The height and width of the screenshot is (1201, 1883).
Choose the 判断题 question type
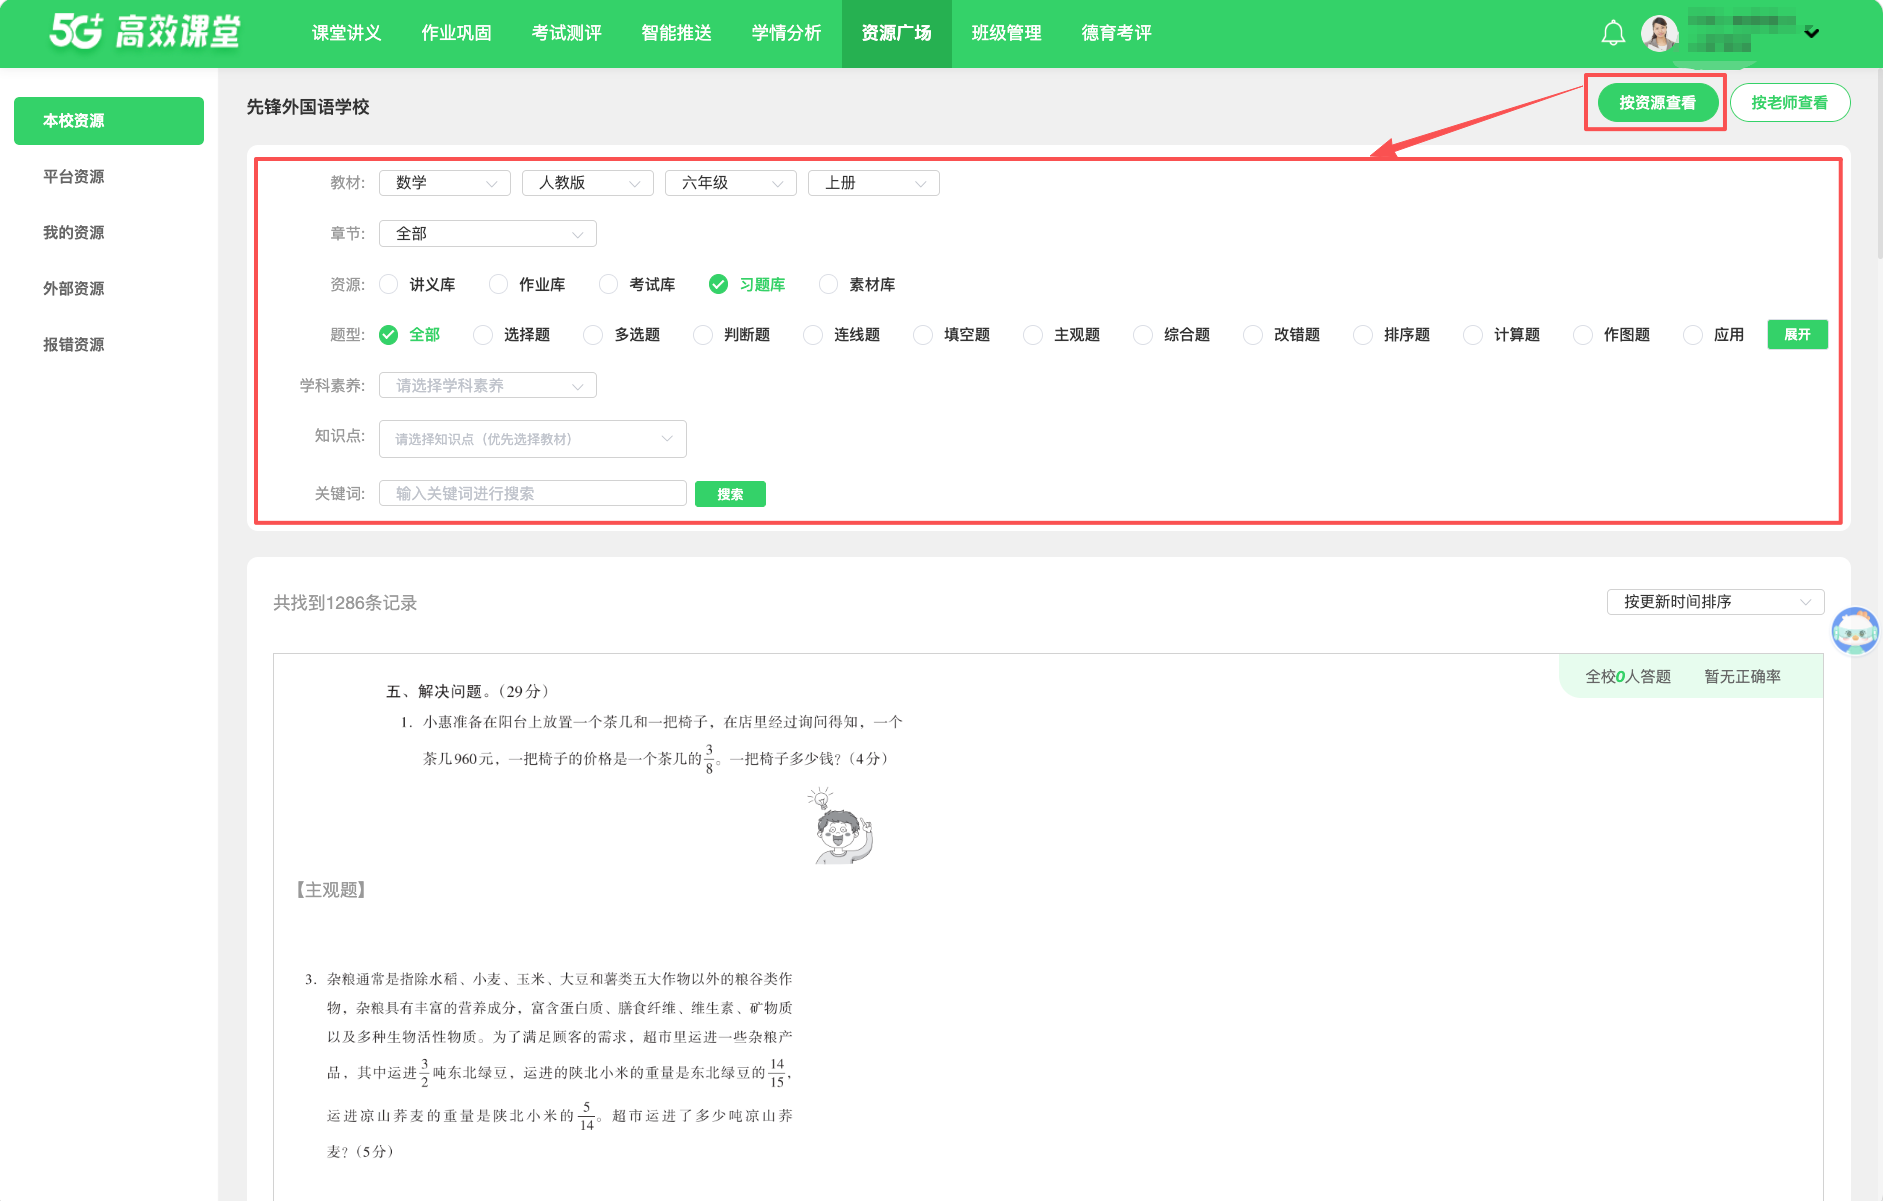click(x=732, y=335)
